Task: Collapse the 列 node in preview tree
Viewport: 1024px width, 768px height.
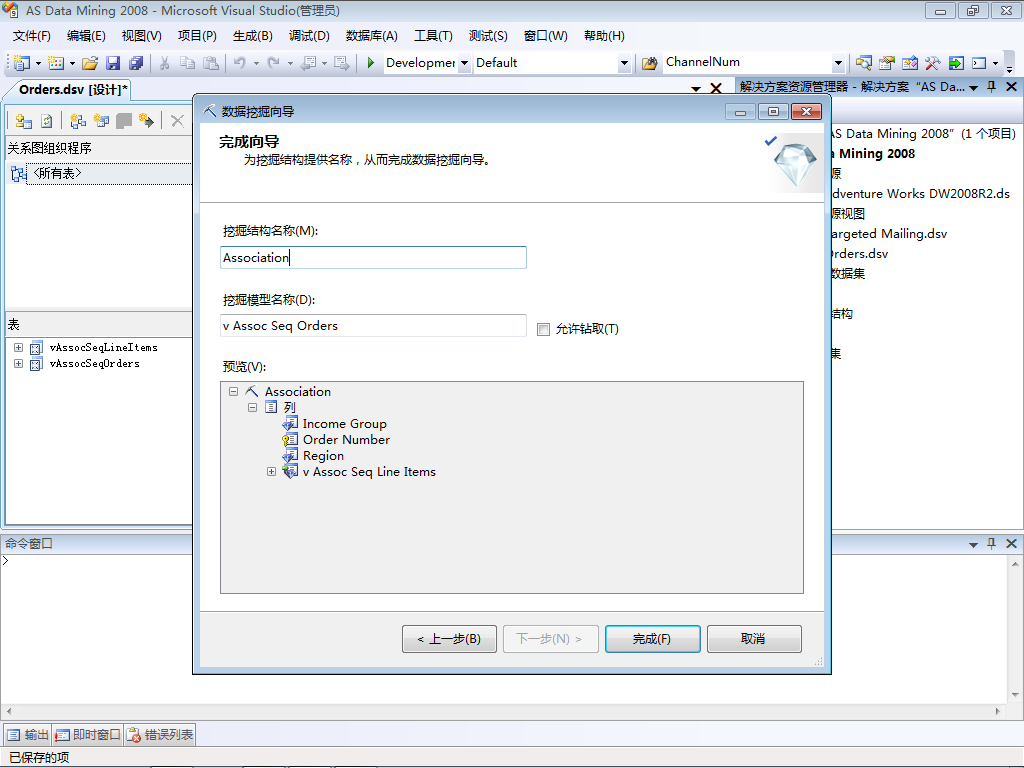Action: (252, 408)
